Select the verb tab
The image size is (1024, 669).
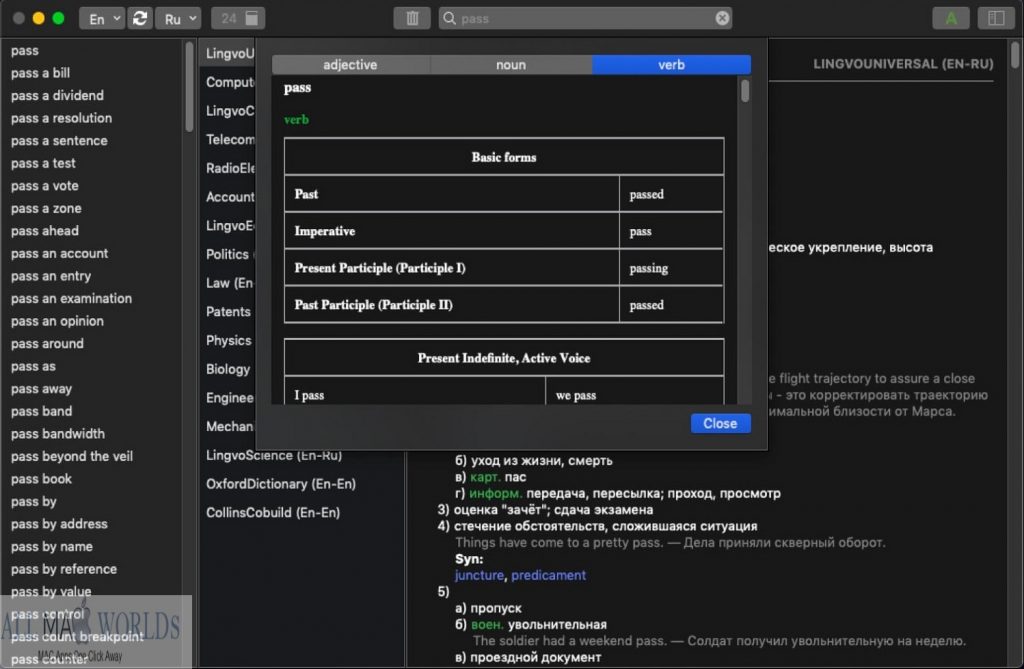(671, 65)
